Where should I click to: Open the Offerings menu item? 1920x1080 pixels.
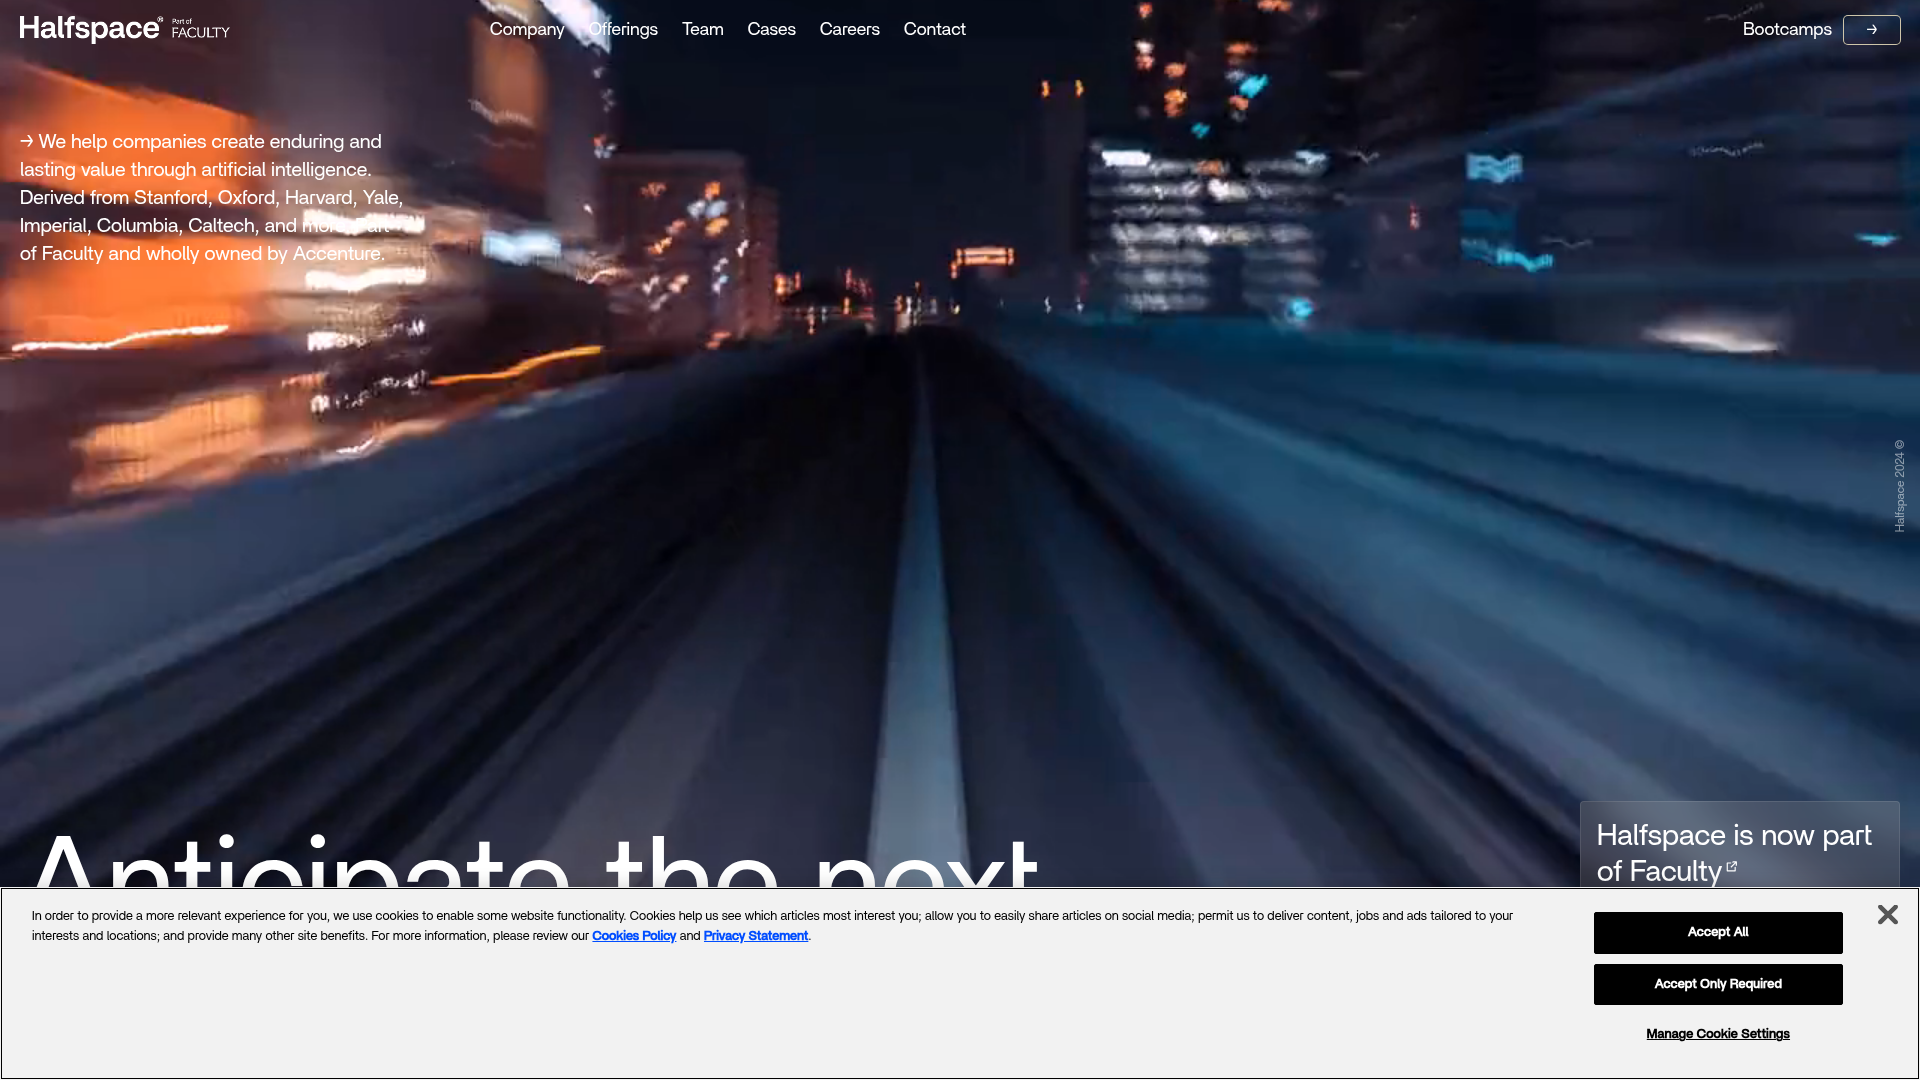click(623, 30)
